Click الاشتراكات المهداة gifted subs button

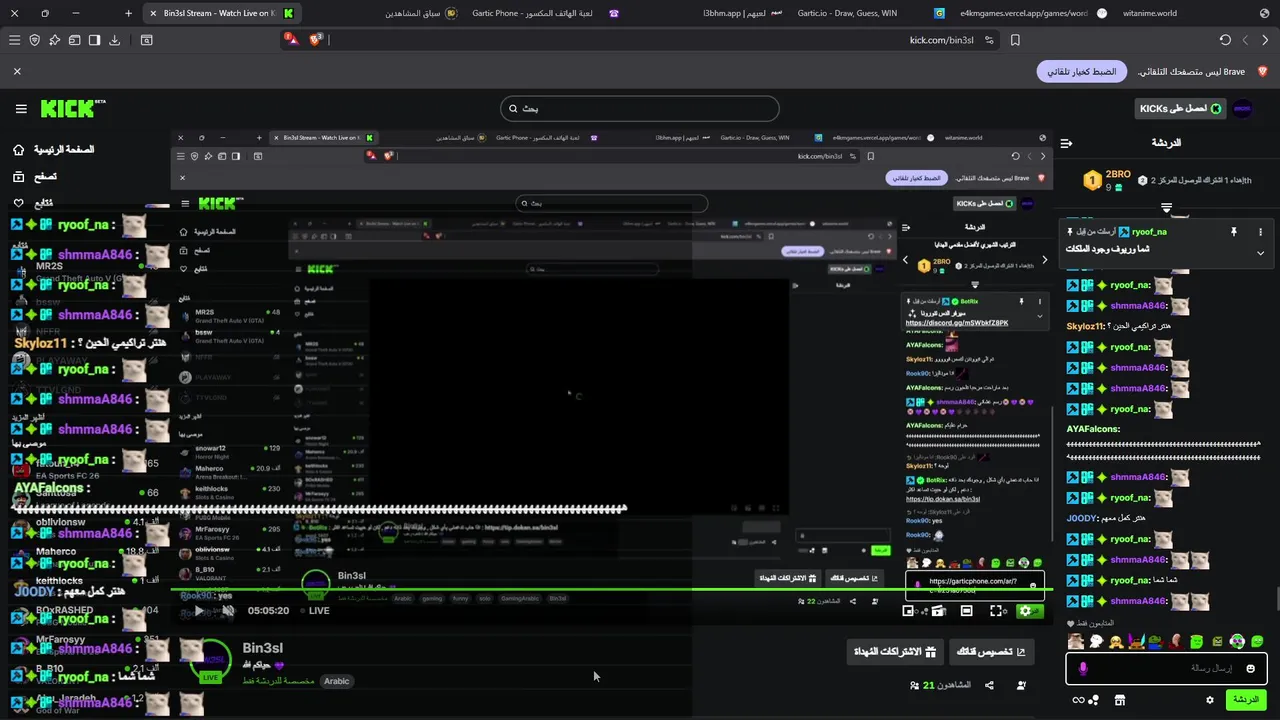click(895, 652)
